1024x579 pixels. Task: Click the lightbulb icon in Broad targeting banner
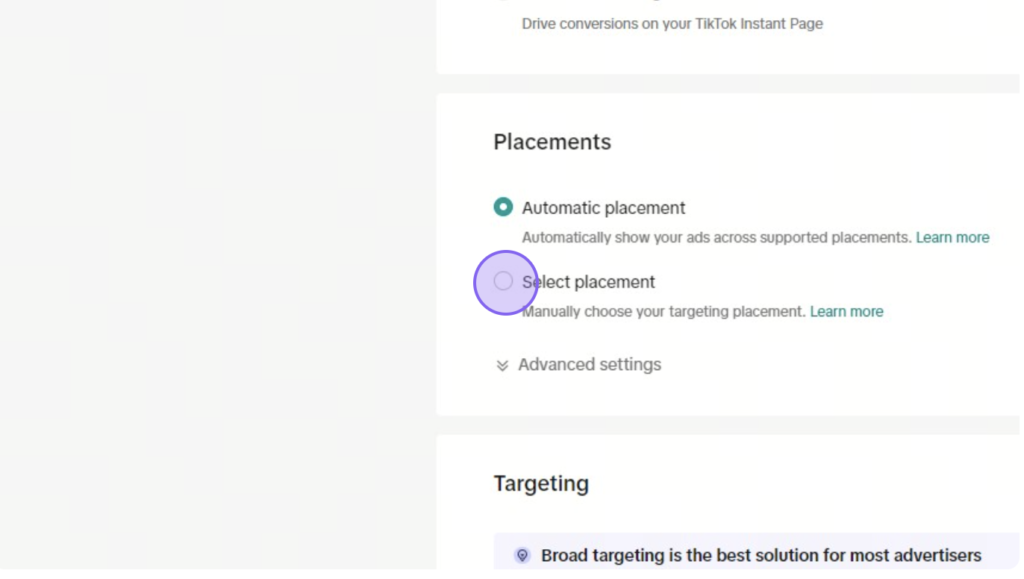(522, 556)
